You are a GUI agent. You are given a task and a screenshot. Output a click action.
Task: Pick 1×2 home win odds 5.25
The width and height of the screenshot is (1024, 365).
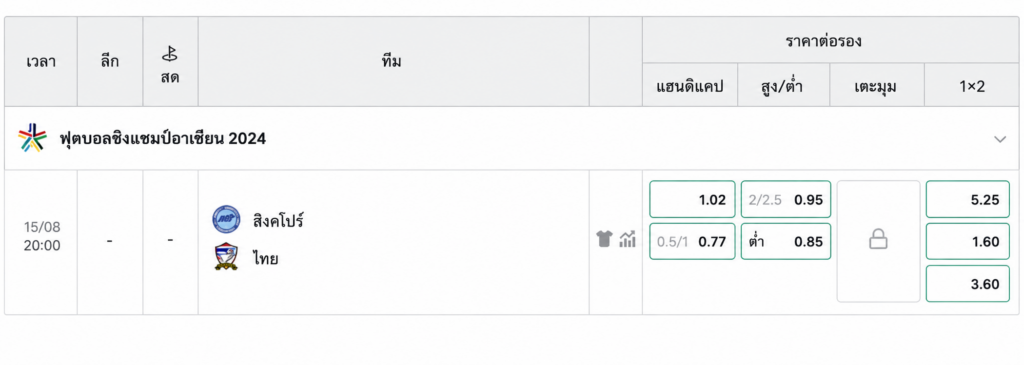coord(968,199)
